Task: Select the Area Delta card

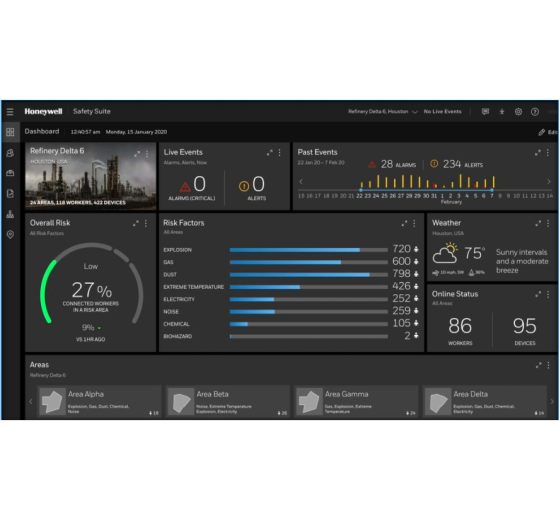Action: (x=485, y=401)
